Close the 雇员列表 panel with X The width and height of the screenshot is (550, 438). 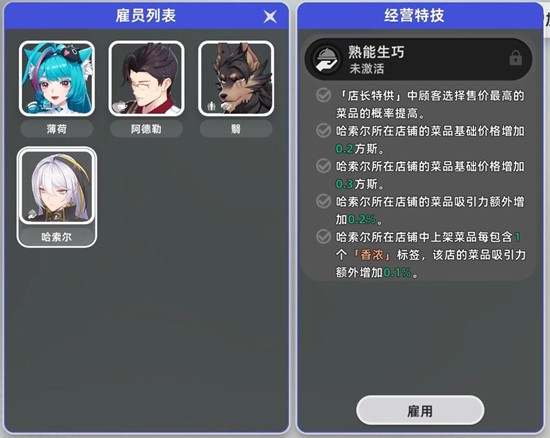[270, 16]
